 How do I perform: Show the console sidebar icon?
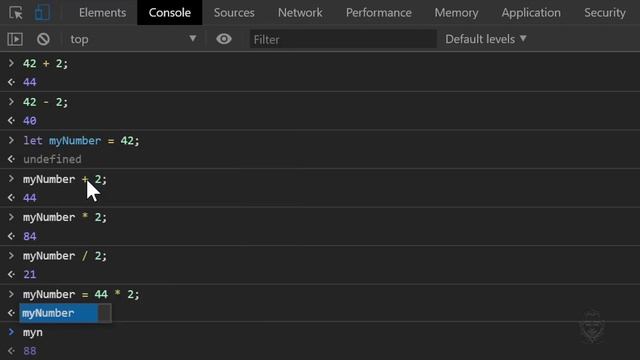15,39
